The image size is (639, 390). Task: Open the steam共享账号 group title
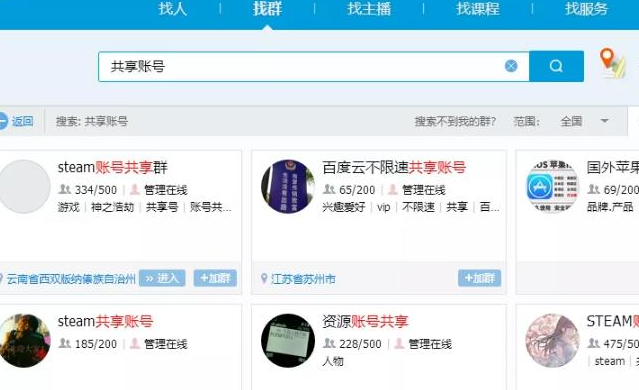point(105,321)
